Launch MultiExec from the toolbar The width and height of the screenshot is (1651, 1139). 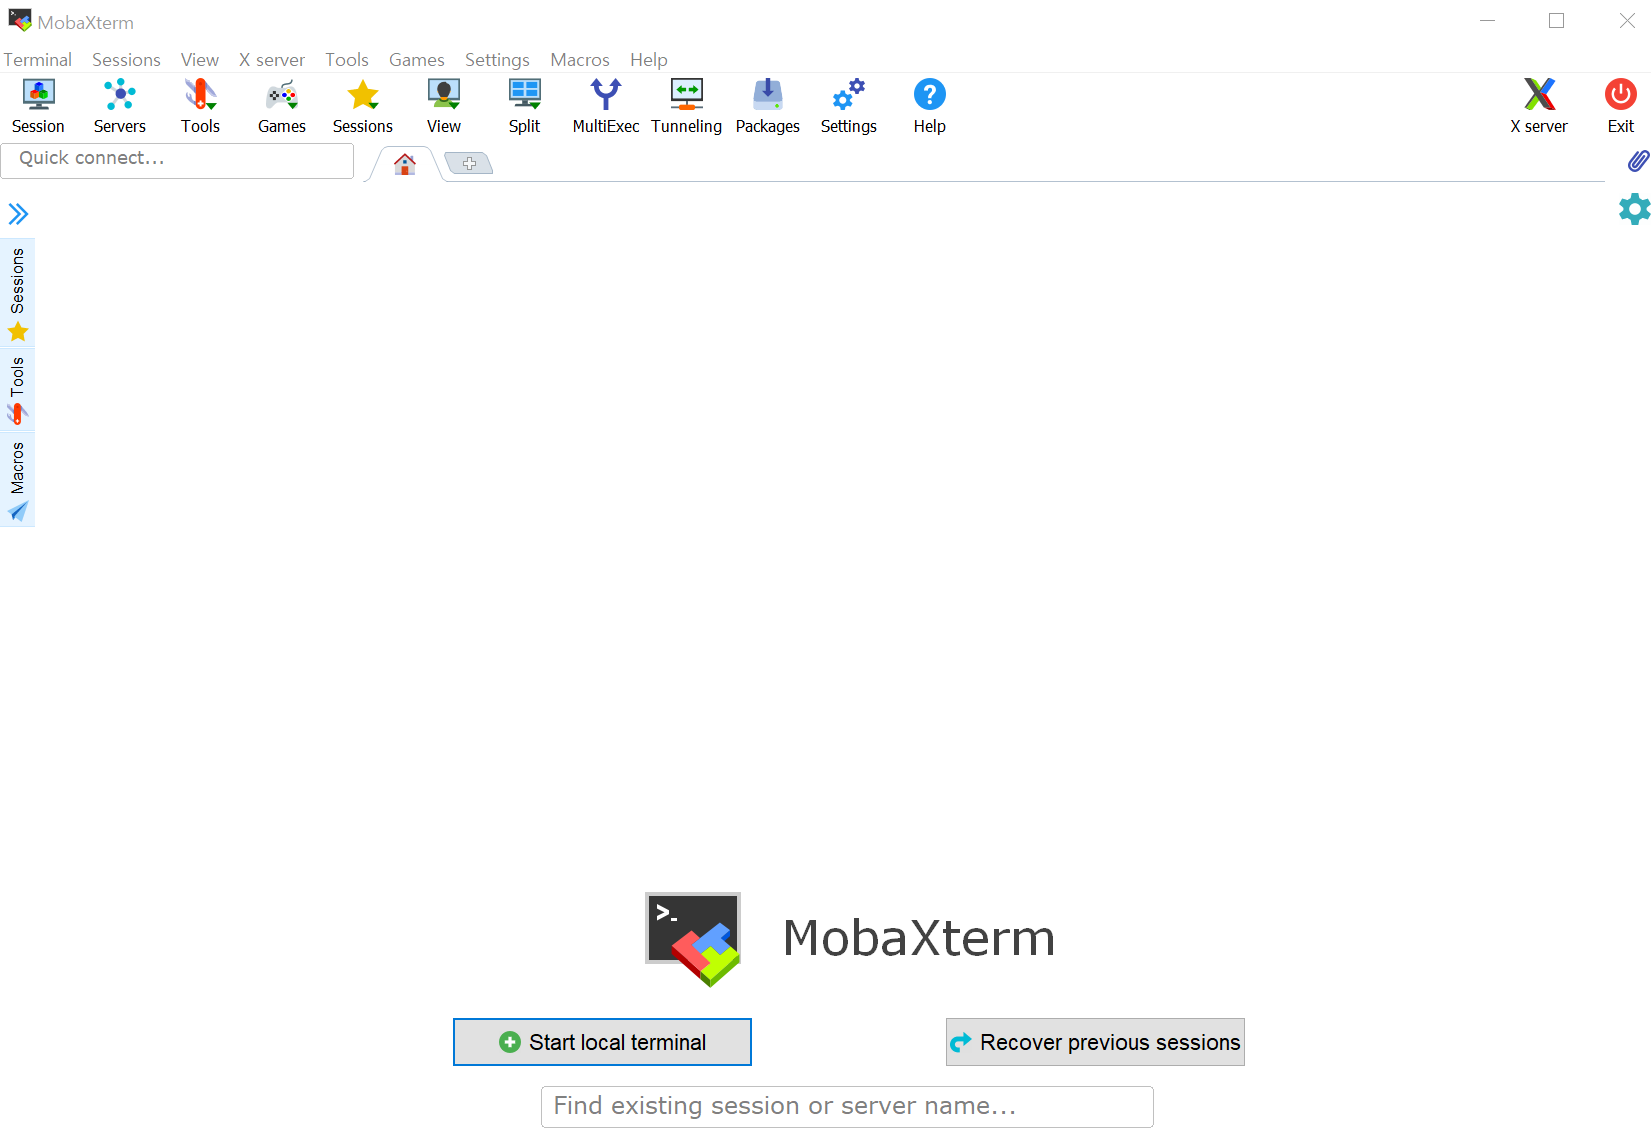tap(606, 106)
